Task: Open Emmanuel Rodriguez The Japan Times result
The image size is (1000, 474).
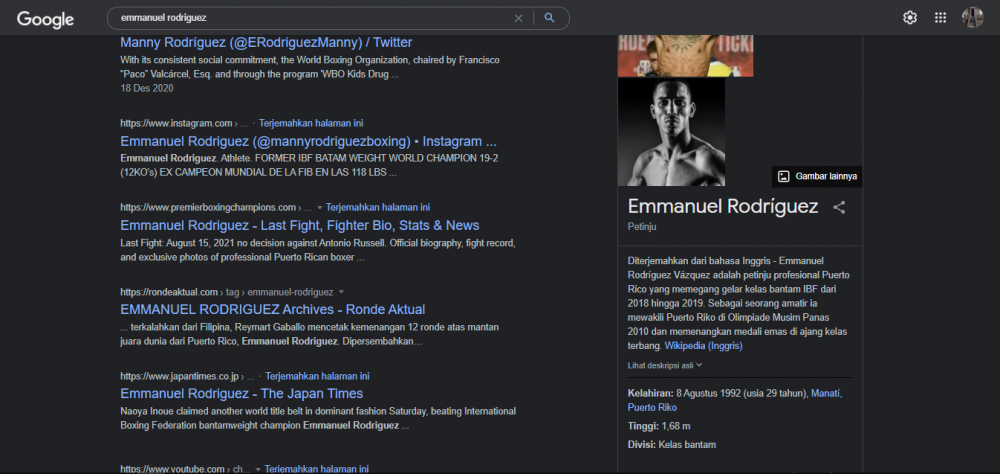Action: click(x=242, y=394)
